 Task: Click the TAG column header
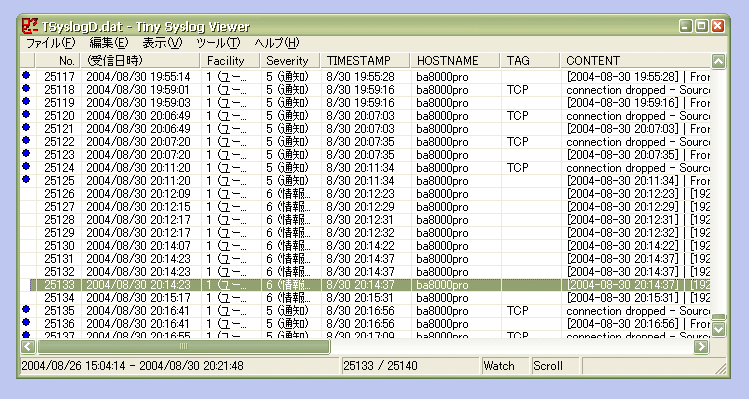click(530, 61)
